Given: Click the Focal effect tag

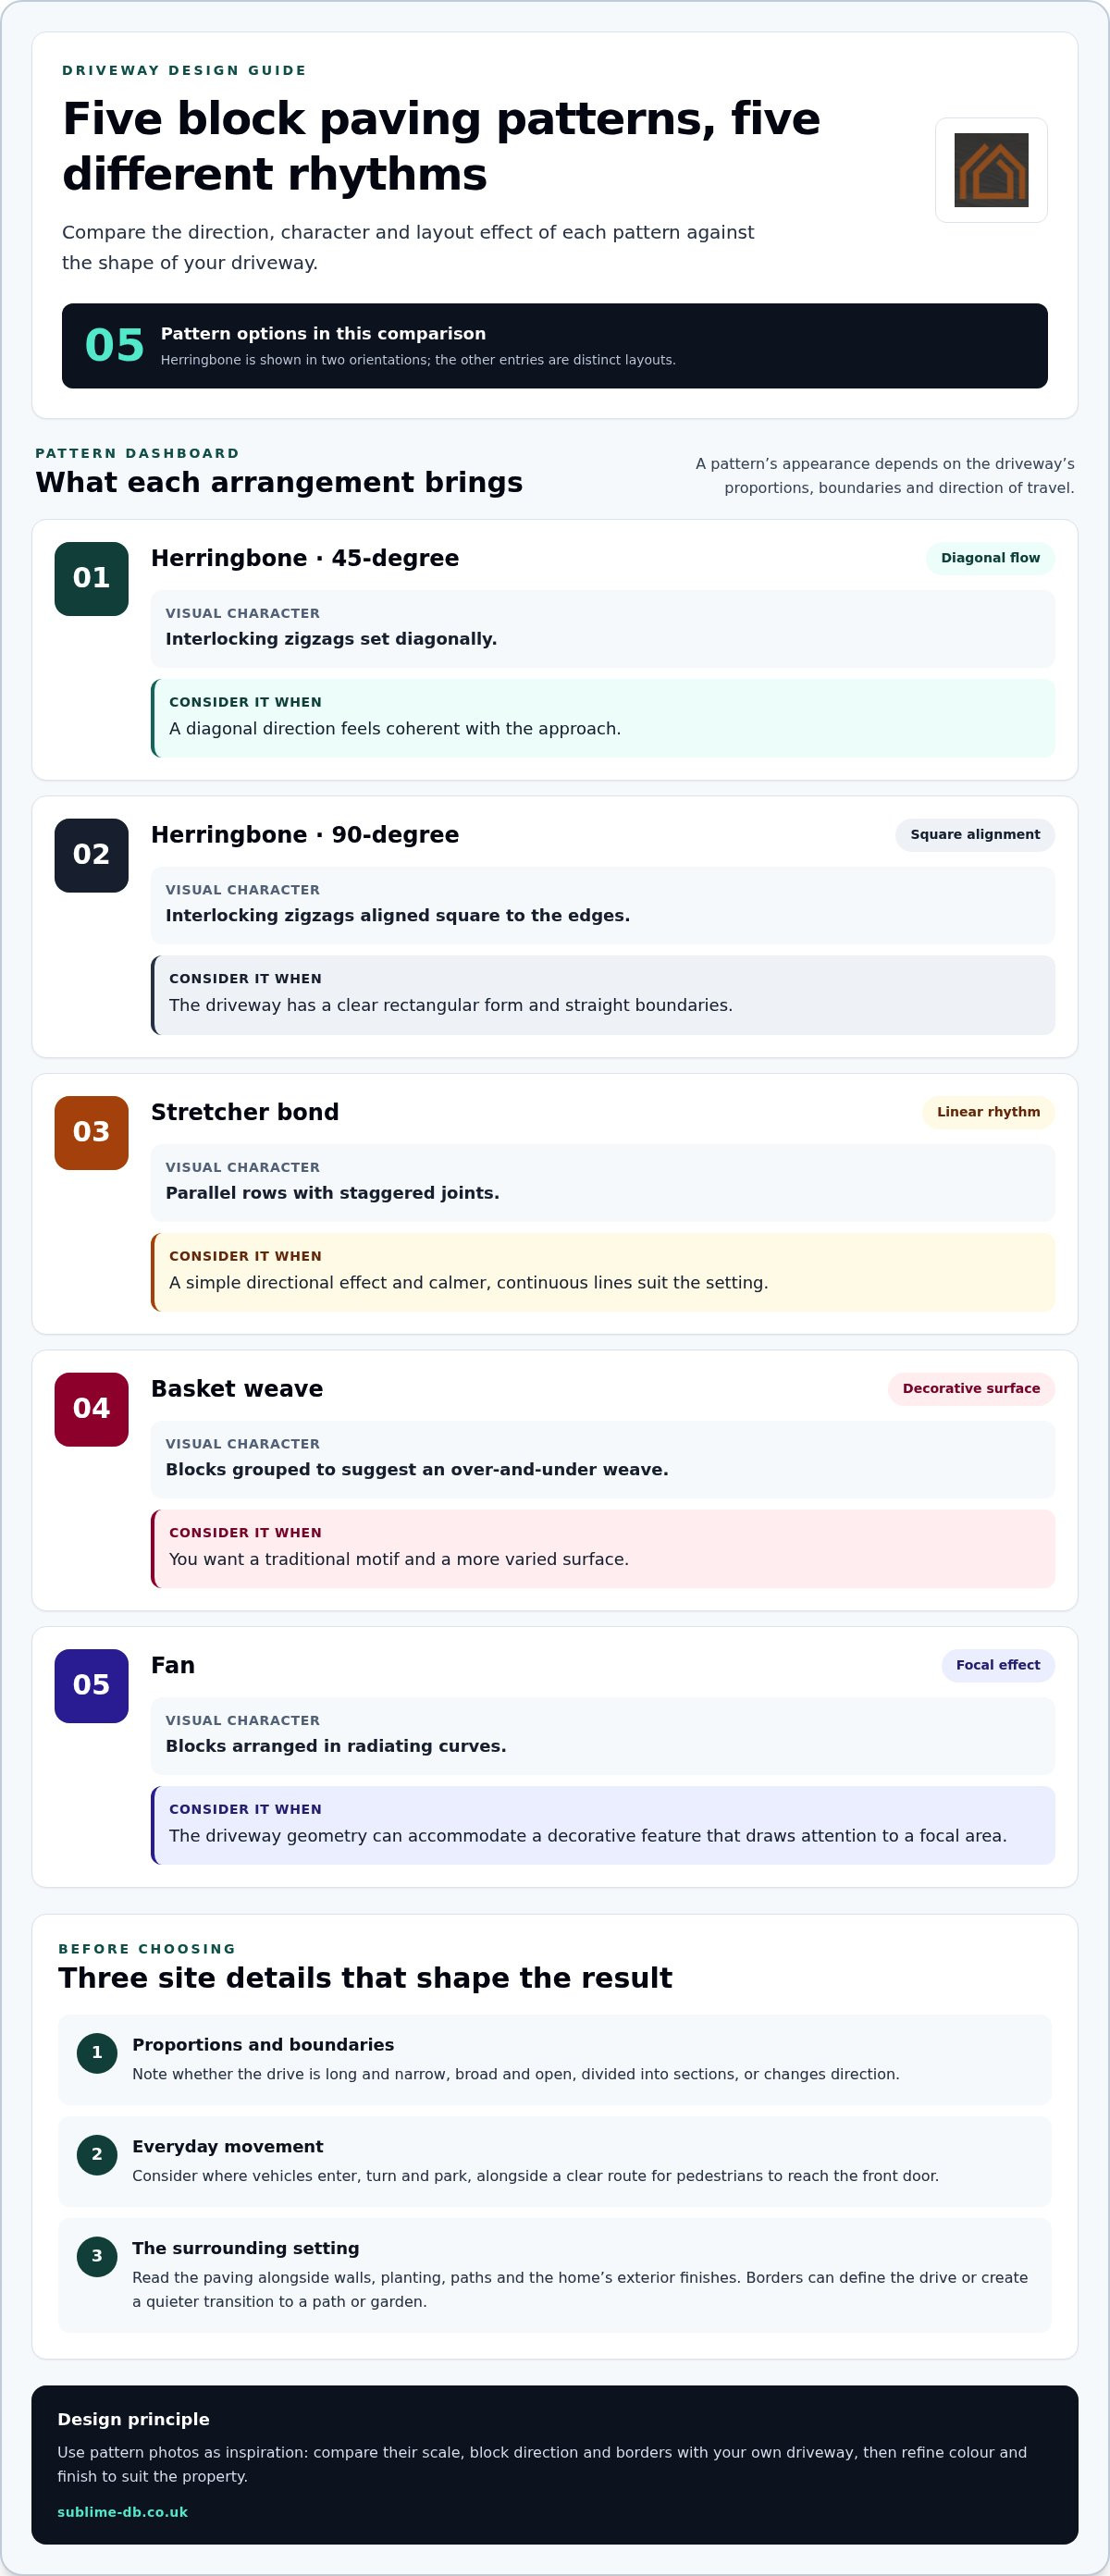Looking at the screenshot, I should point(998,1665).
